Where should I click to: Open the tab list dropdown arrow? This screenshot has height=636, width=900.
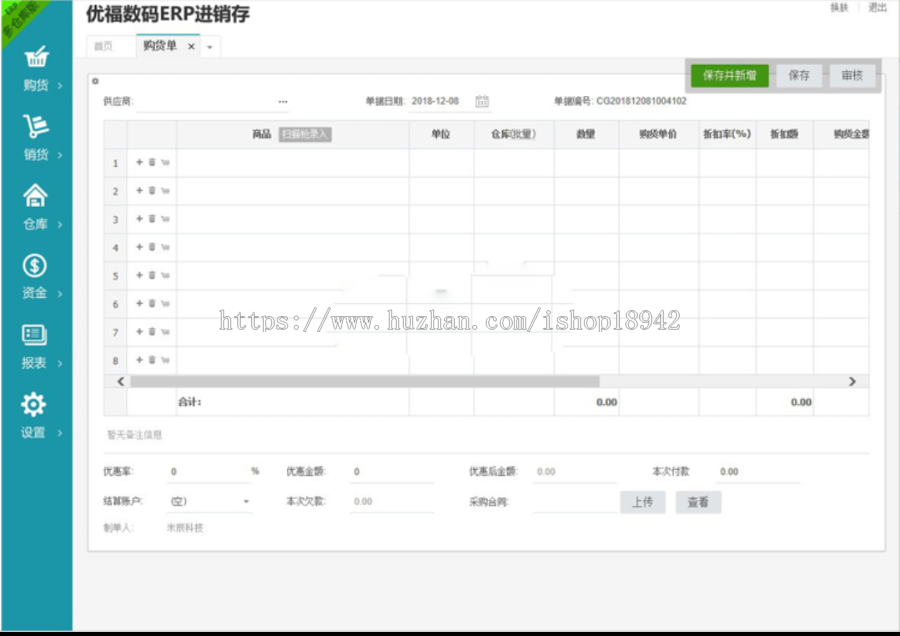coord(210,47)
